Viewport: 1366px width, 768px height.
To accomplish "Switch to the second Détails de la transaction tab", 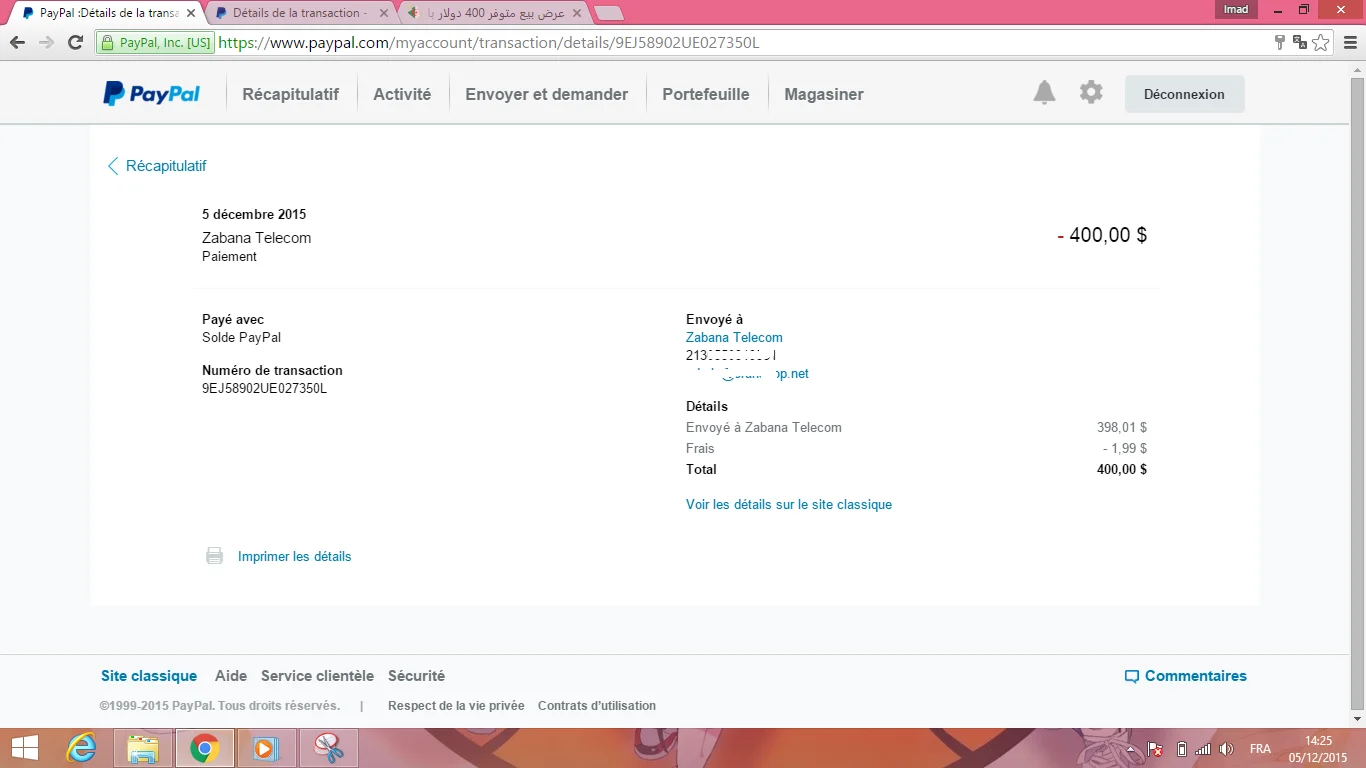I will [296, 13].
